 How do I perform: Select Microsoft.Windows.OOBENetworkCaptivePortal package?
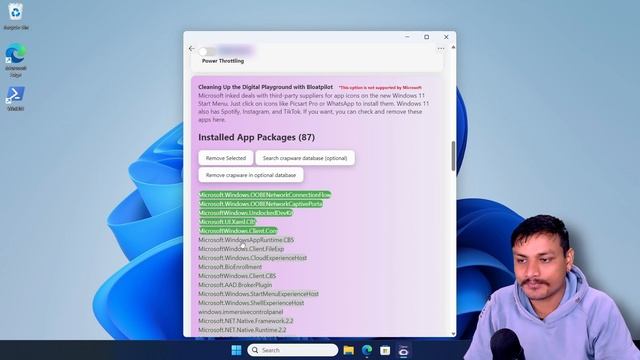[x=260, y=204]
